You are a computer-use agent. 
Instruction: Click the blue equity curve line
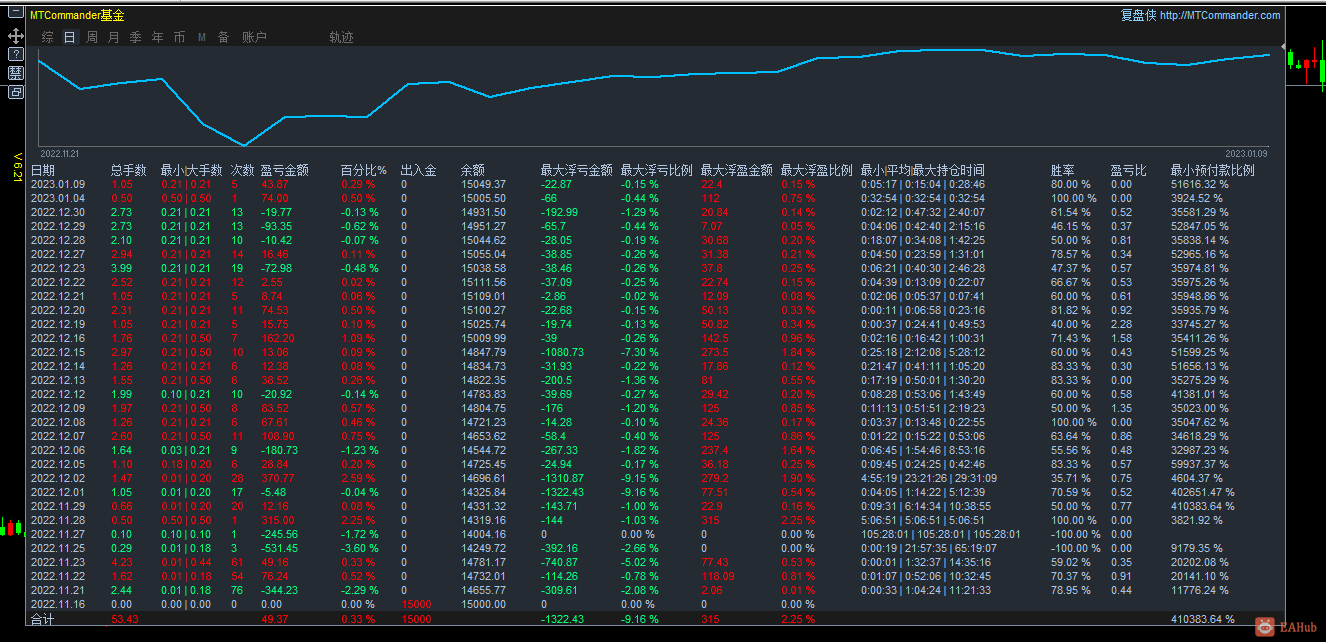[x=654, y=76]
